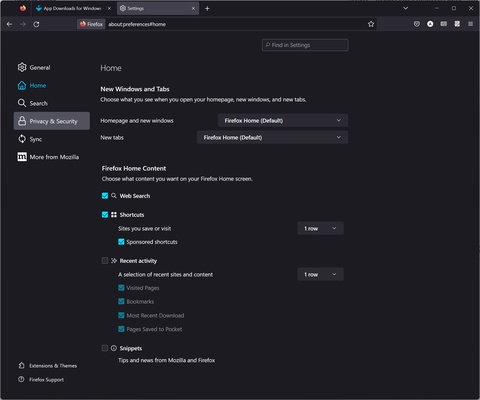Image resolution: width=480 pixels, height=400 pixels.
Task: Open More from Mozilla section
Action: pyautogui.click(x=51, y=157)
